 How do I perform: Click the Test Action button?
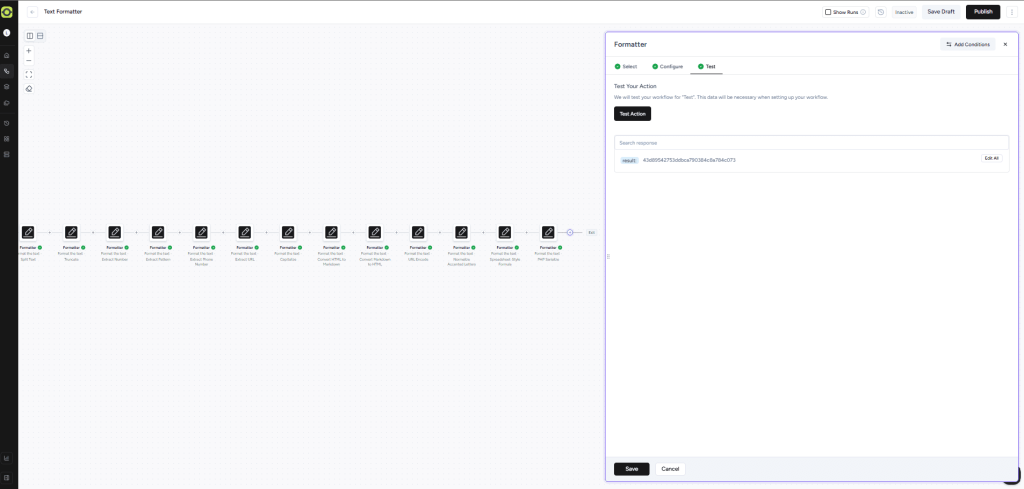pos(632,114)
